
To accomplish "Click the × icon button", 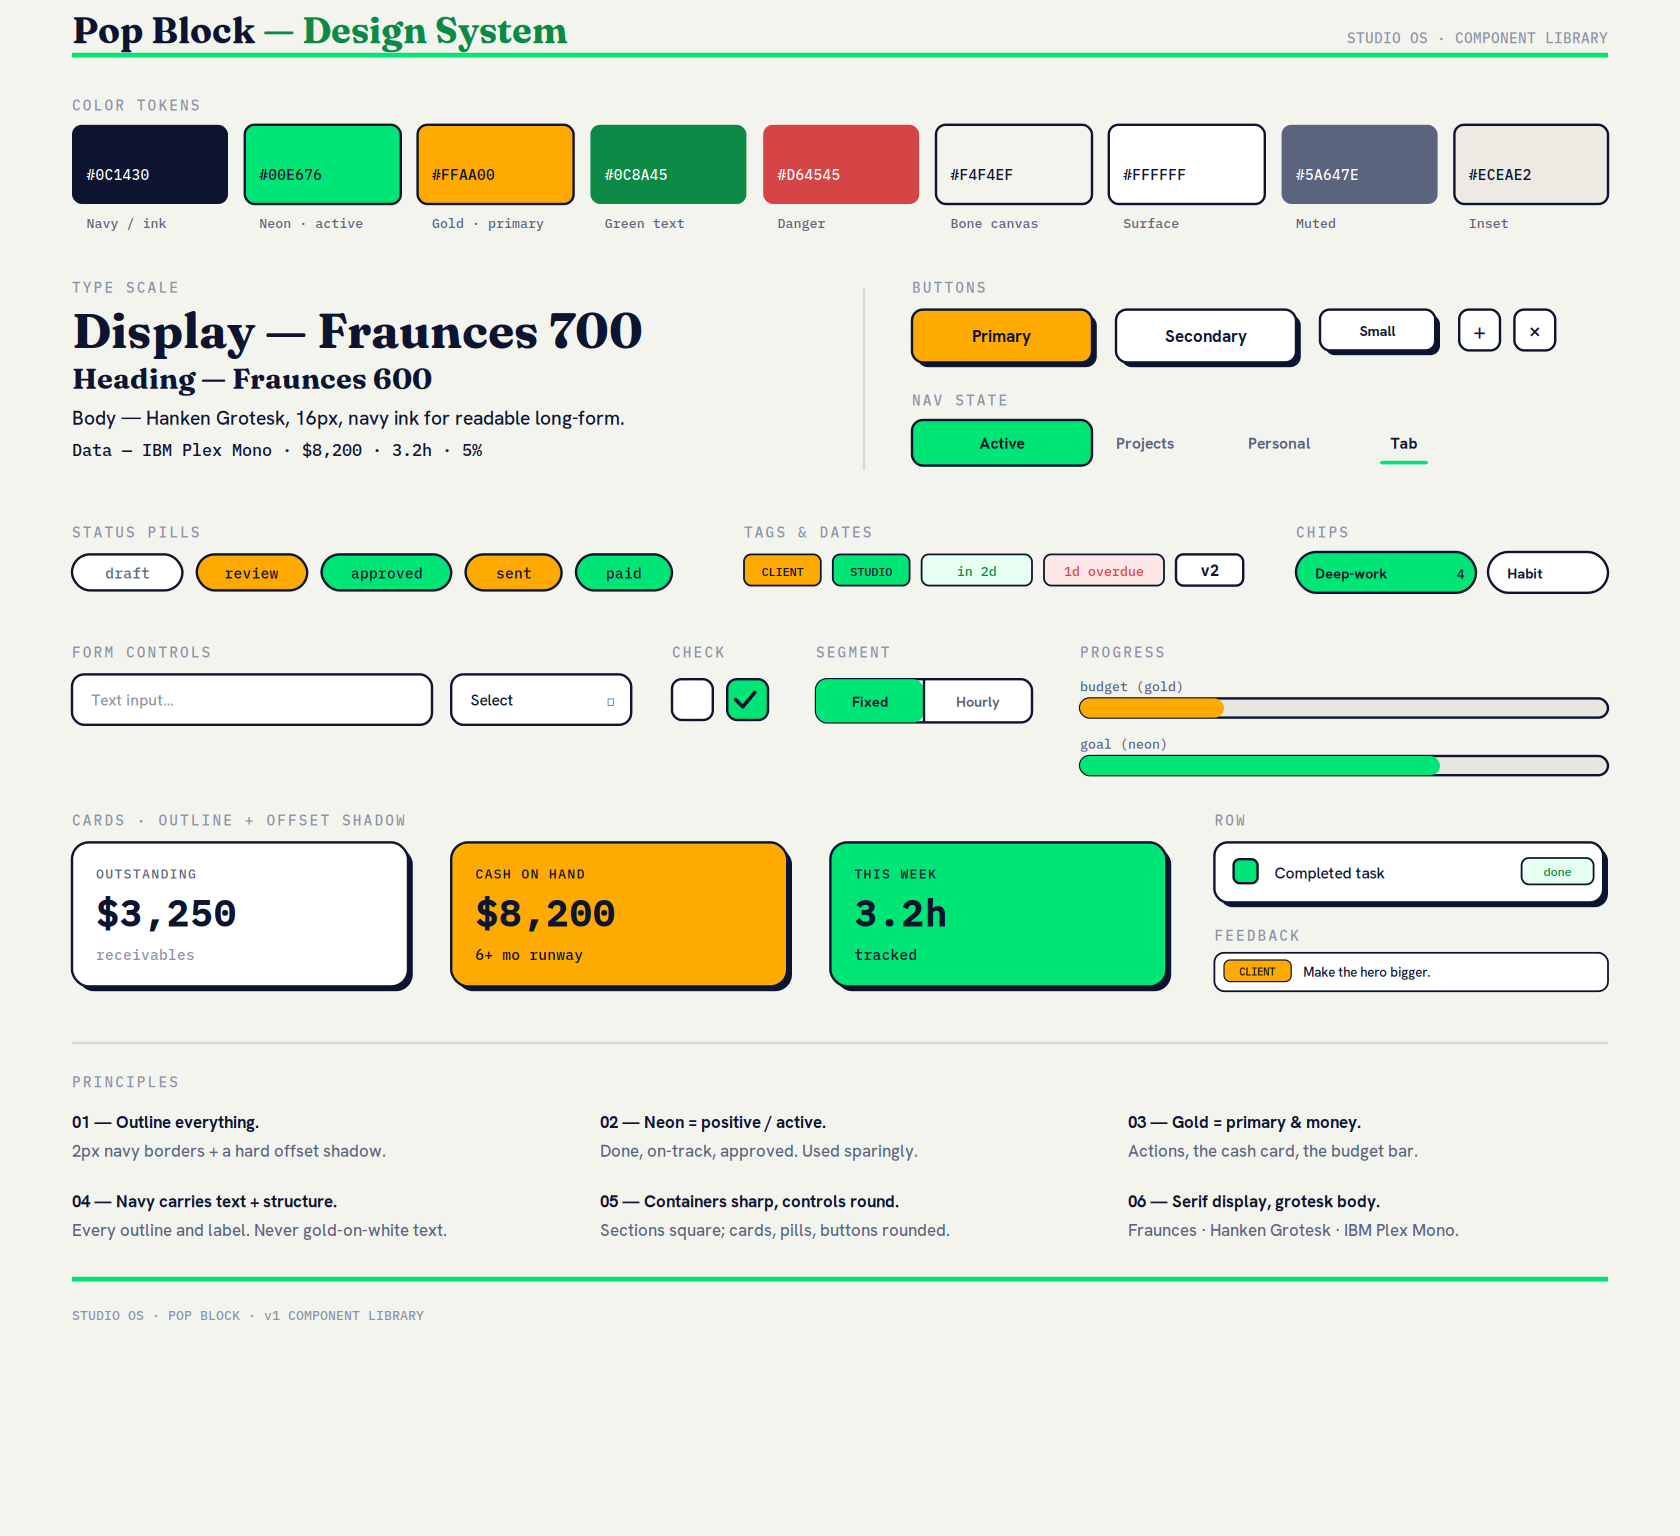I will click(1534, 331).
